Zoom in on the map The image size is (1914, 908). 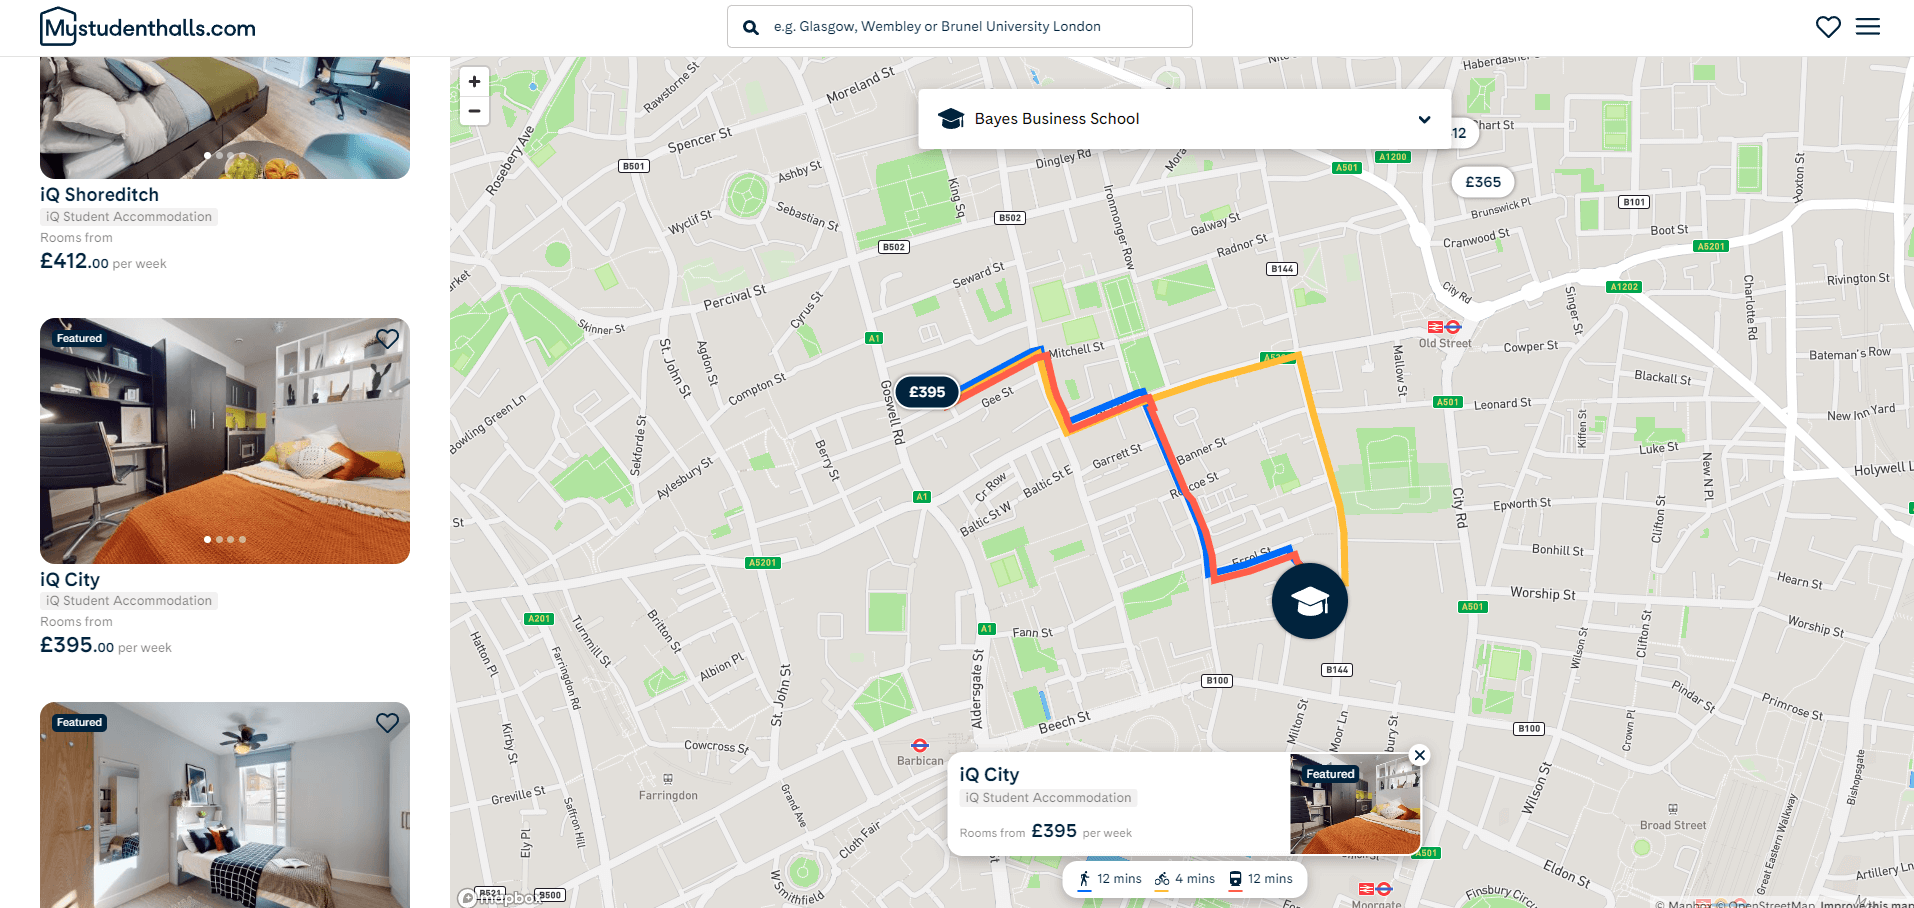tap(474, 82)
